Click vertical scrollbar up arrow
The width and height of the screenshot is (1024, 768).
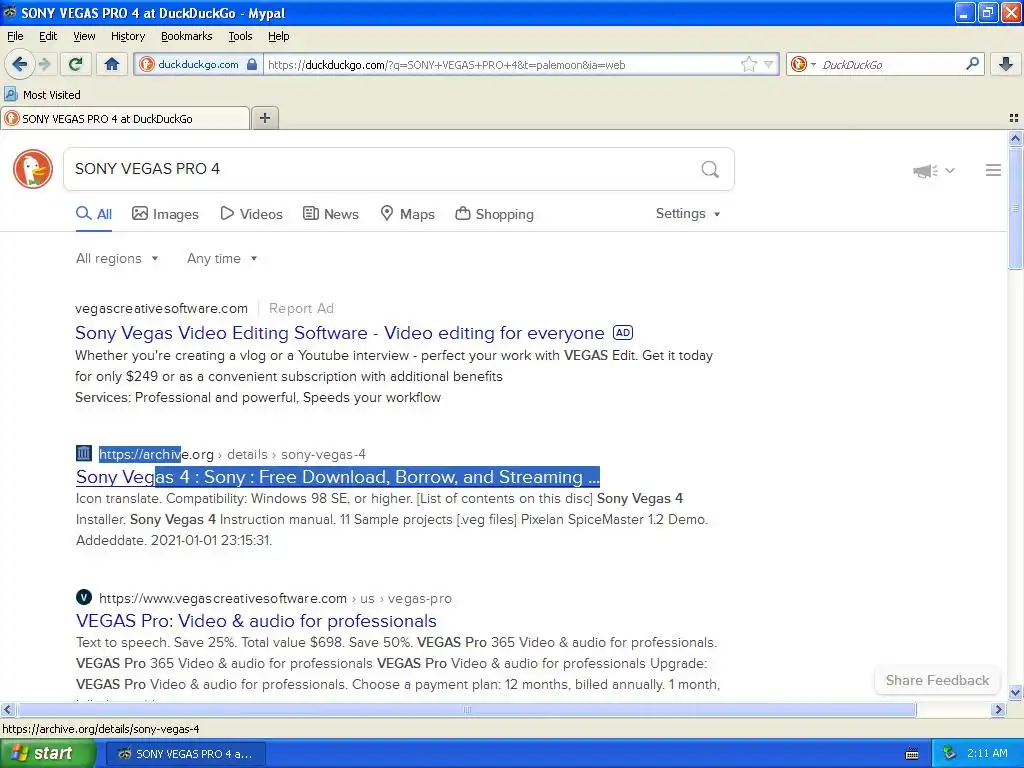pos(1015,138)
